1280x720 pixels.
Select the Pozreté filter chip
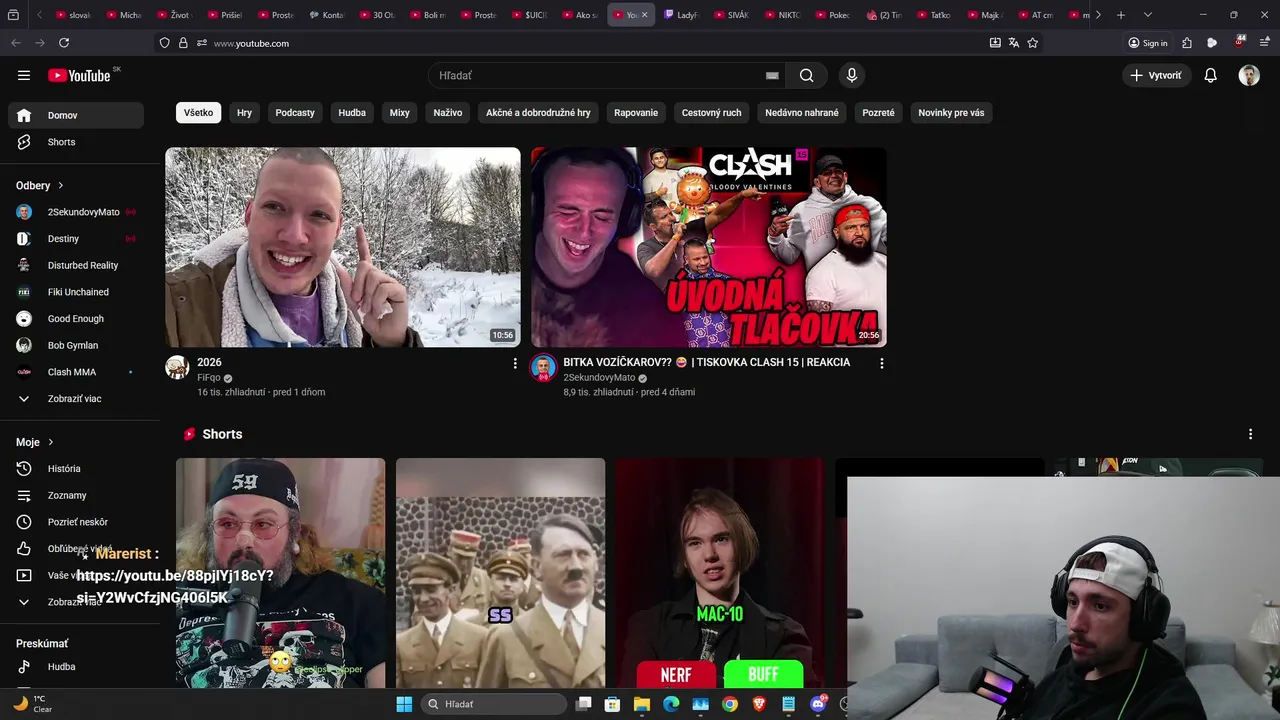(x=879, y=113)
